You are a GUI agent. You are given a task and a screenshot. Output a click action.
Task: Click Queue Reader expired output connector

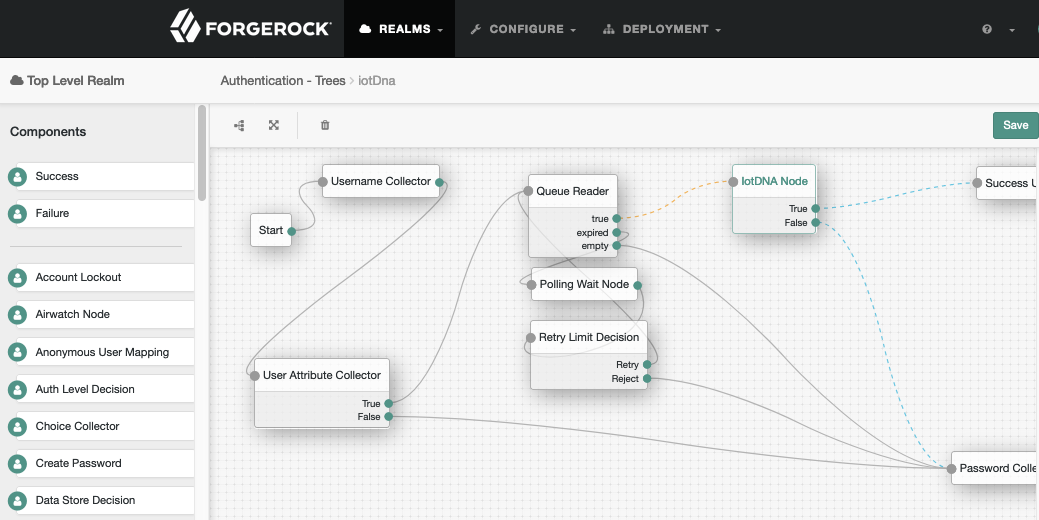coord(617,233)
